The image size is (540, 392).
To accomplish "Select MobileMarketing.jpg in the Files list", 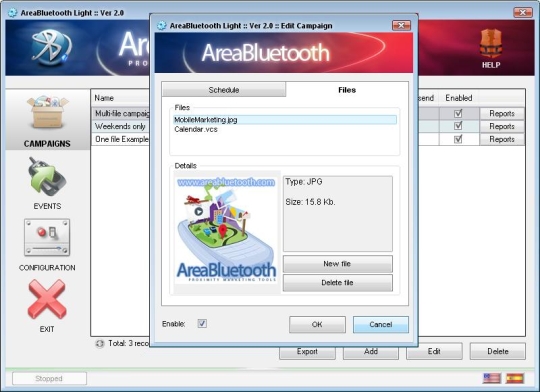I will click(284, 120).
